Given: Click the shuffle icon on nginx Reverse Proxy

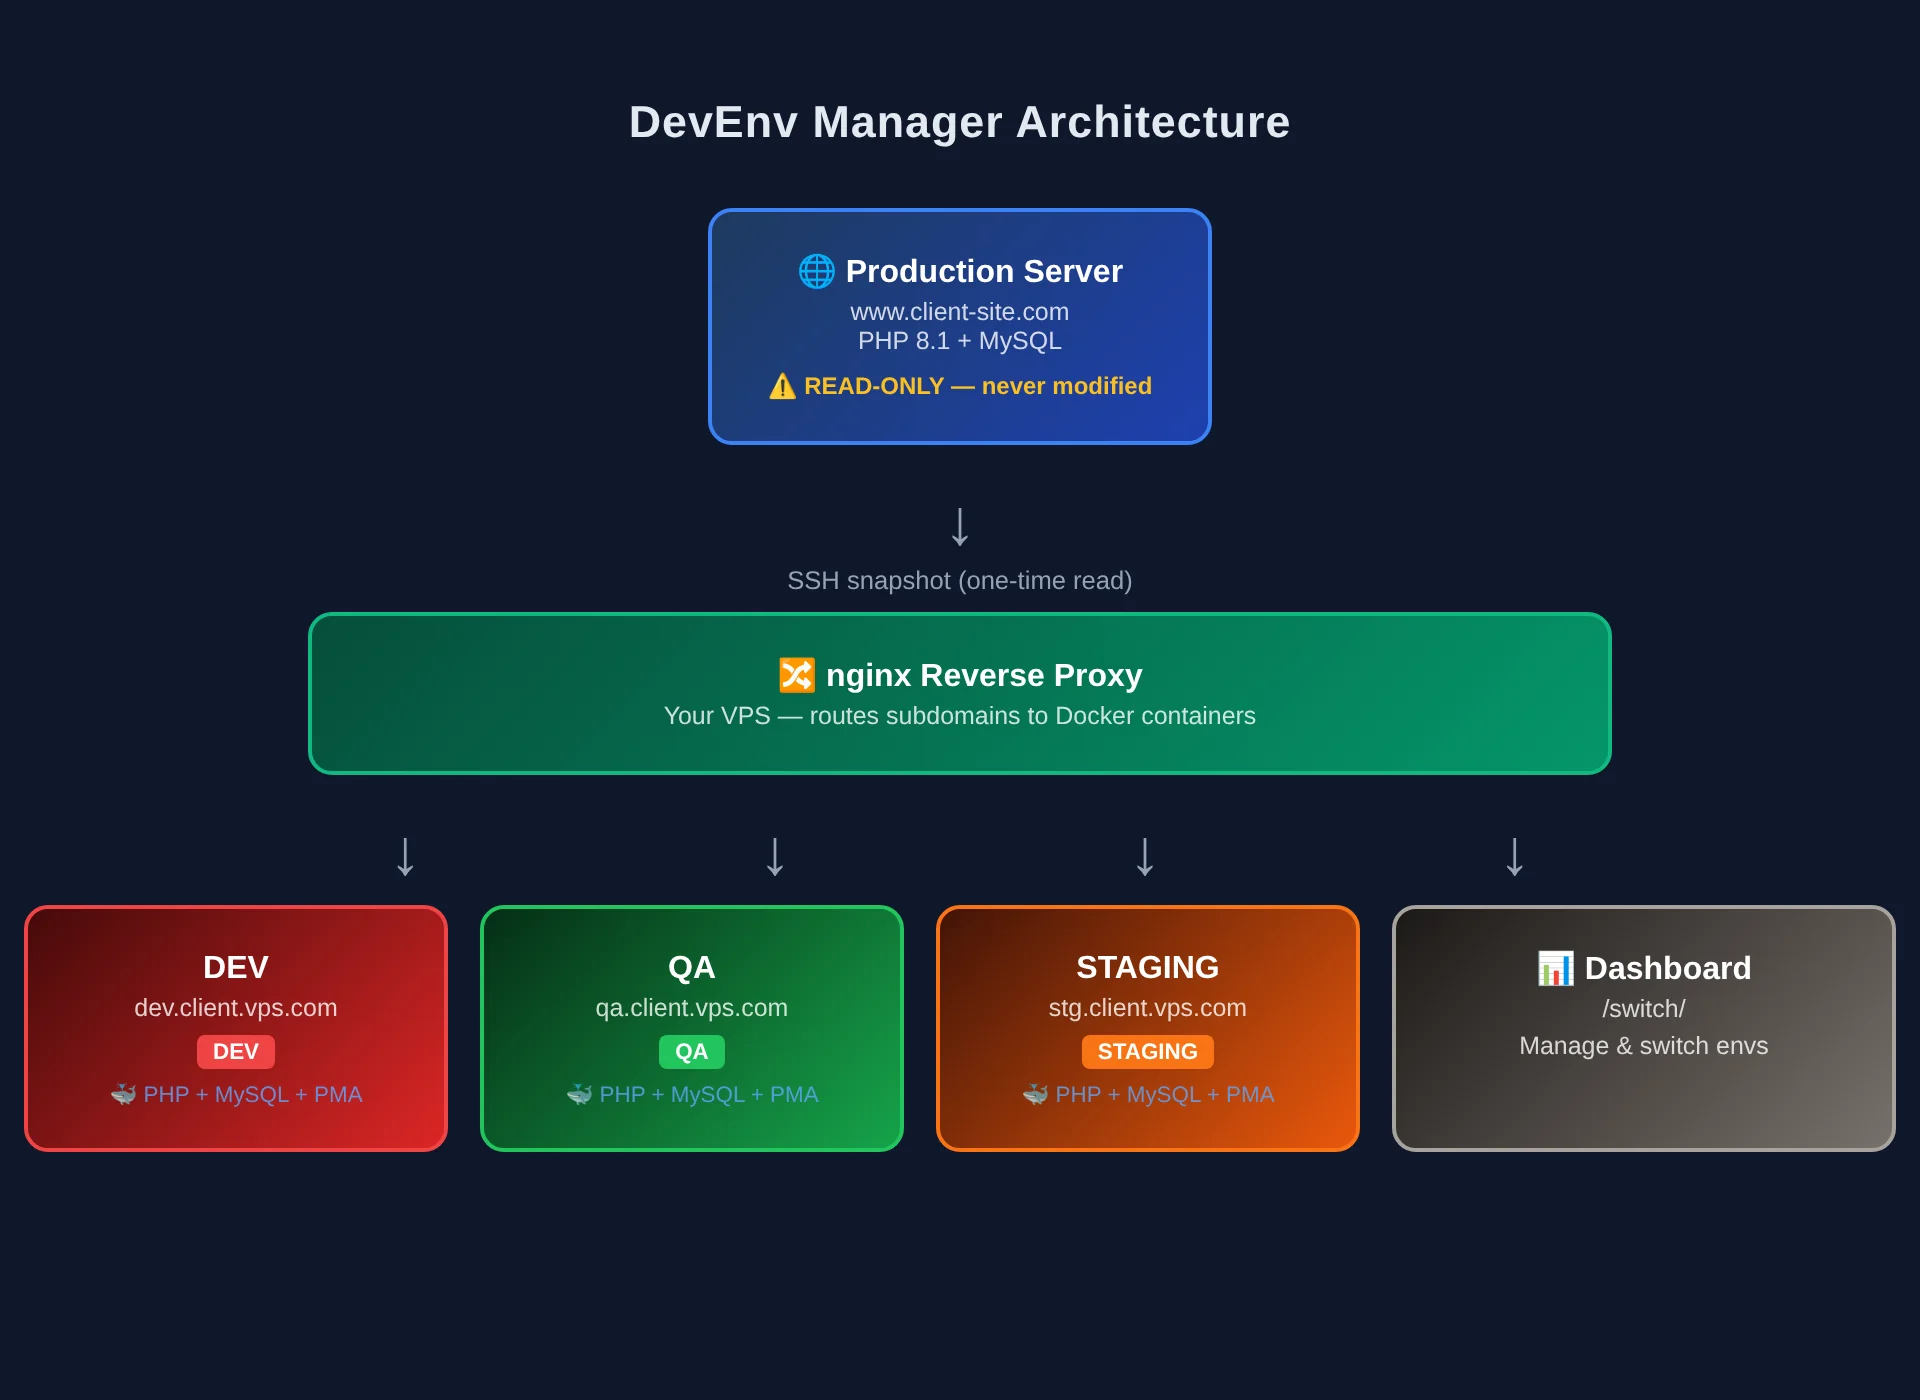Looking at the screenshot, I should tap(797, 675).
